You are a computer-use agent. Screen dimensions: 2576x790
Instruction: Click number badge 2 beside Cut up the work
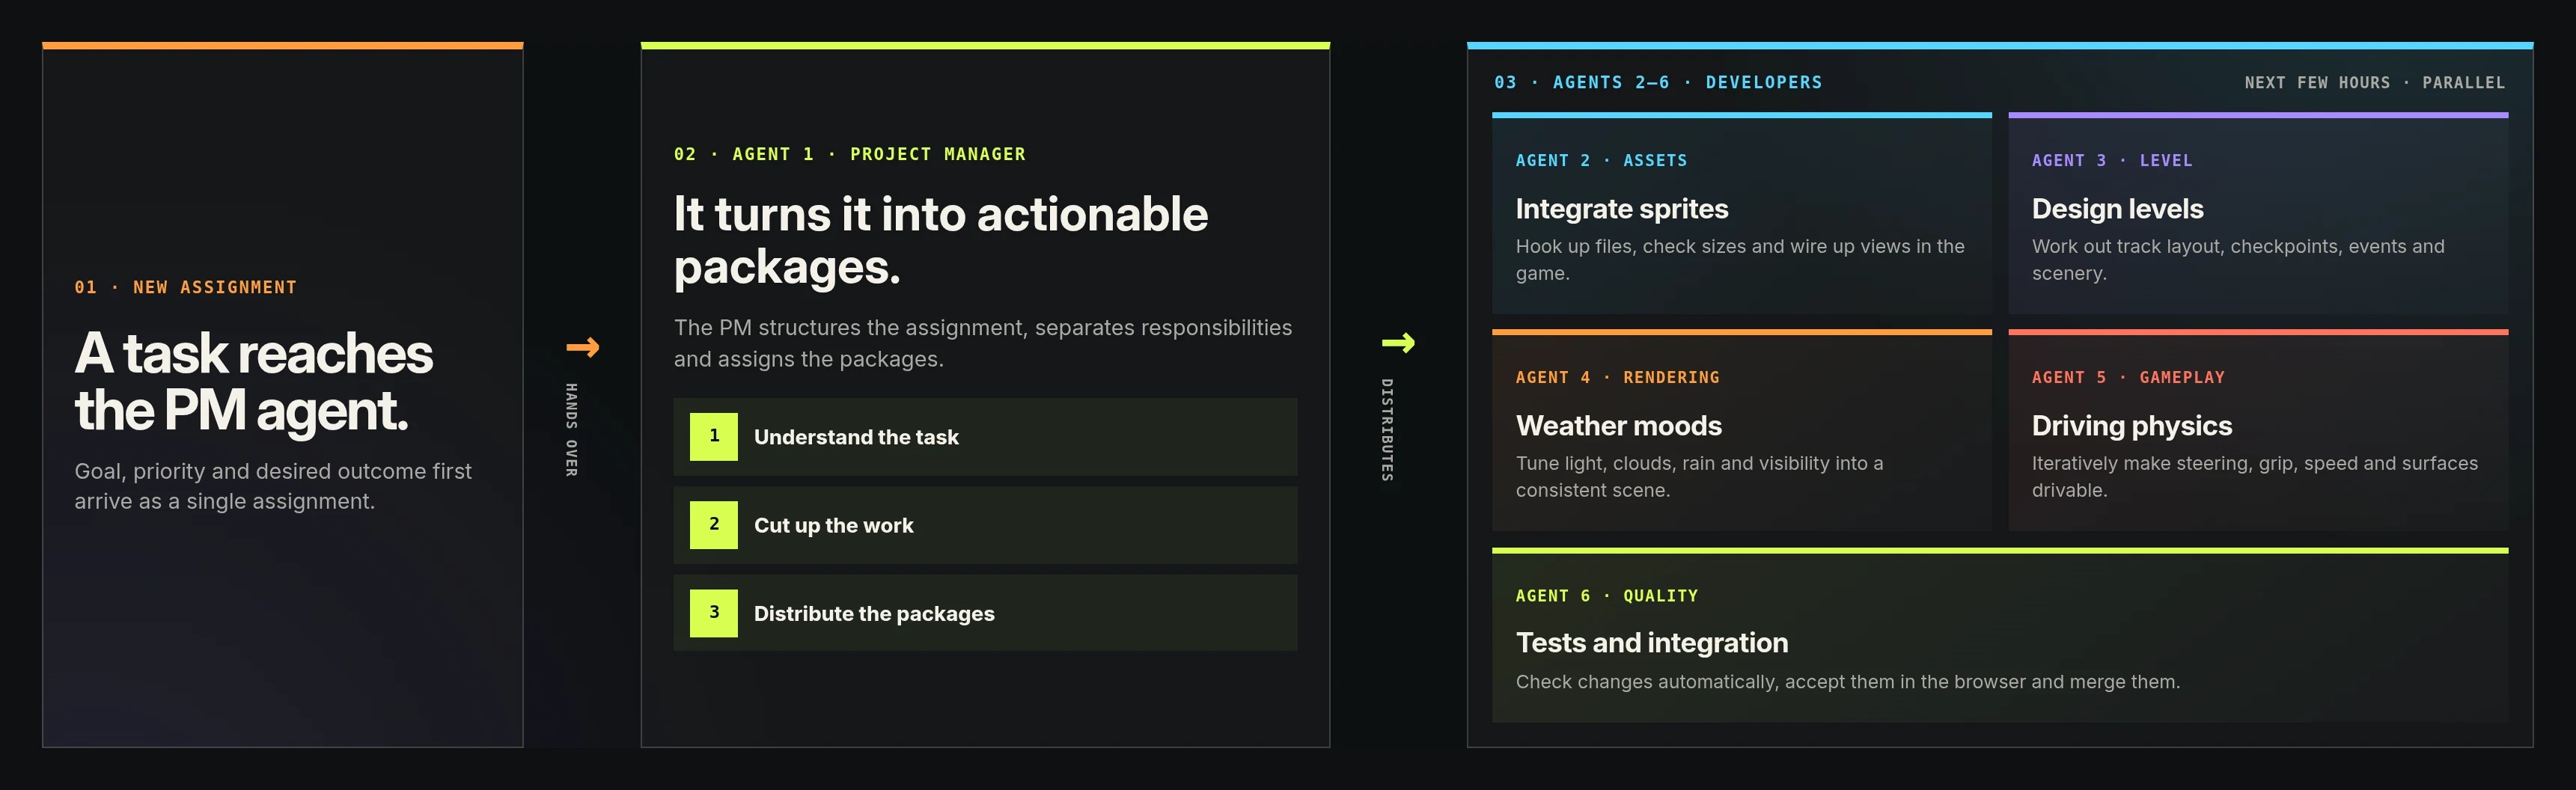pos(714,524)
